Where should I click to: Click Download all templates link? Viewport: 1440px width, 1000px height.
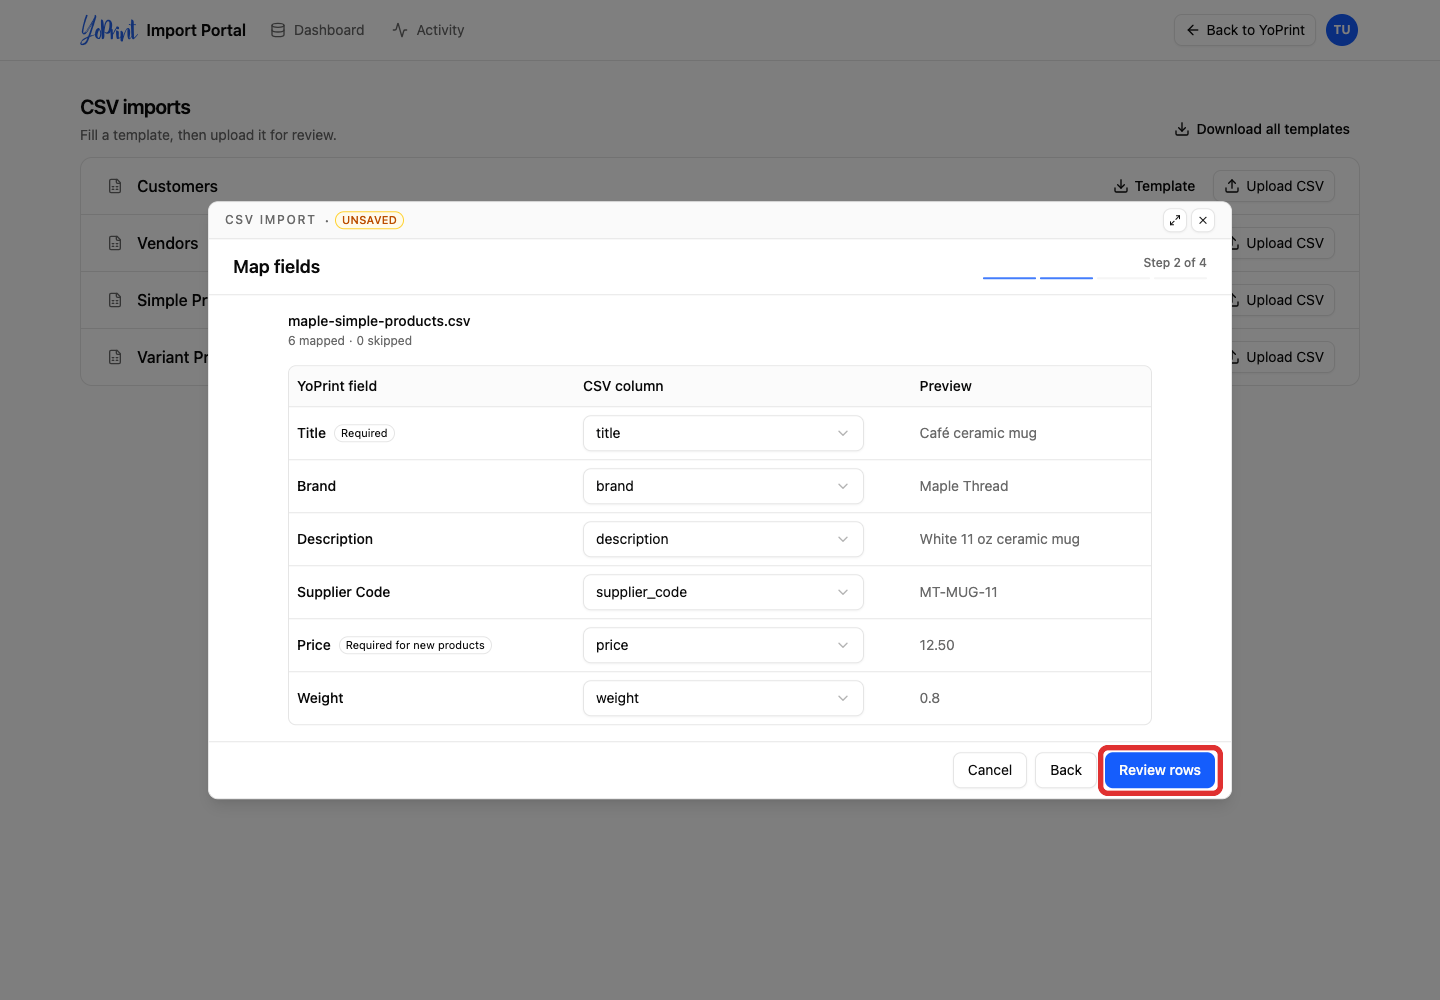pyautogui.click(x=1262, y=129)
